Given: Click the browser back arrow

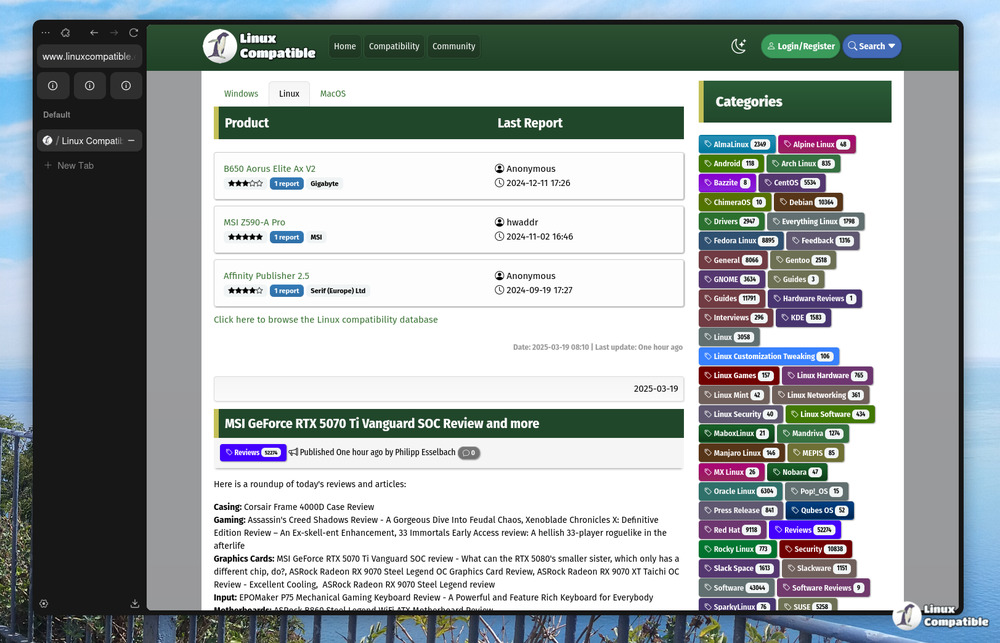Looking at the screenshot, I should tap(94, 33).
